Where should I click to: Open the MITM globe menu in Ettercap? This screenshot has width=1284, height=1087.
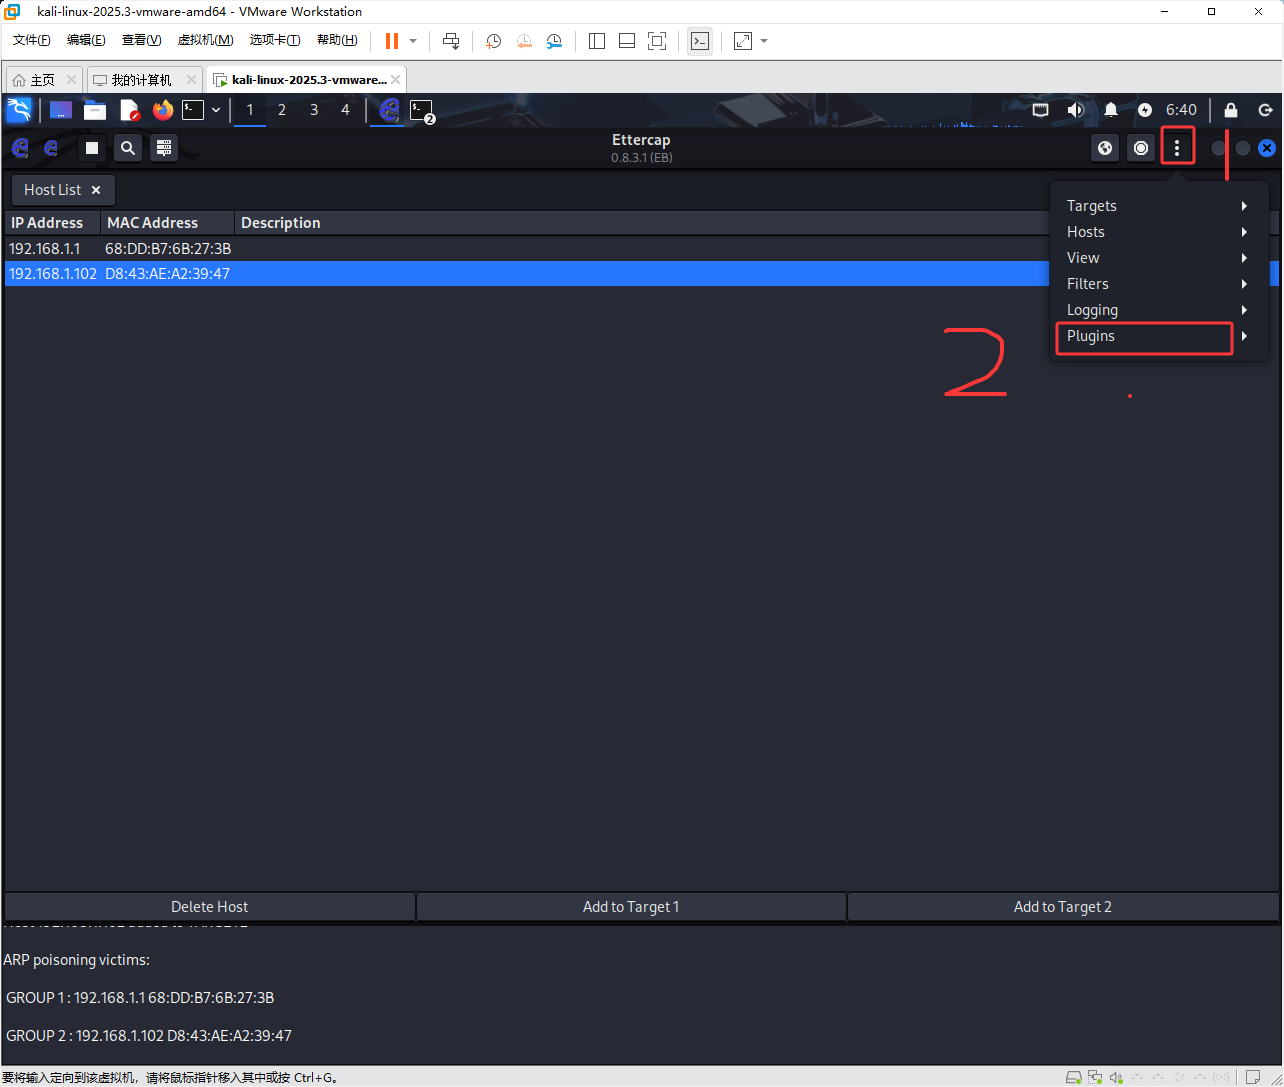click(1105, 148)
